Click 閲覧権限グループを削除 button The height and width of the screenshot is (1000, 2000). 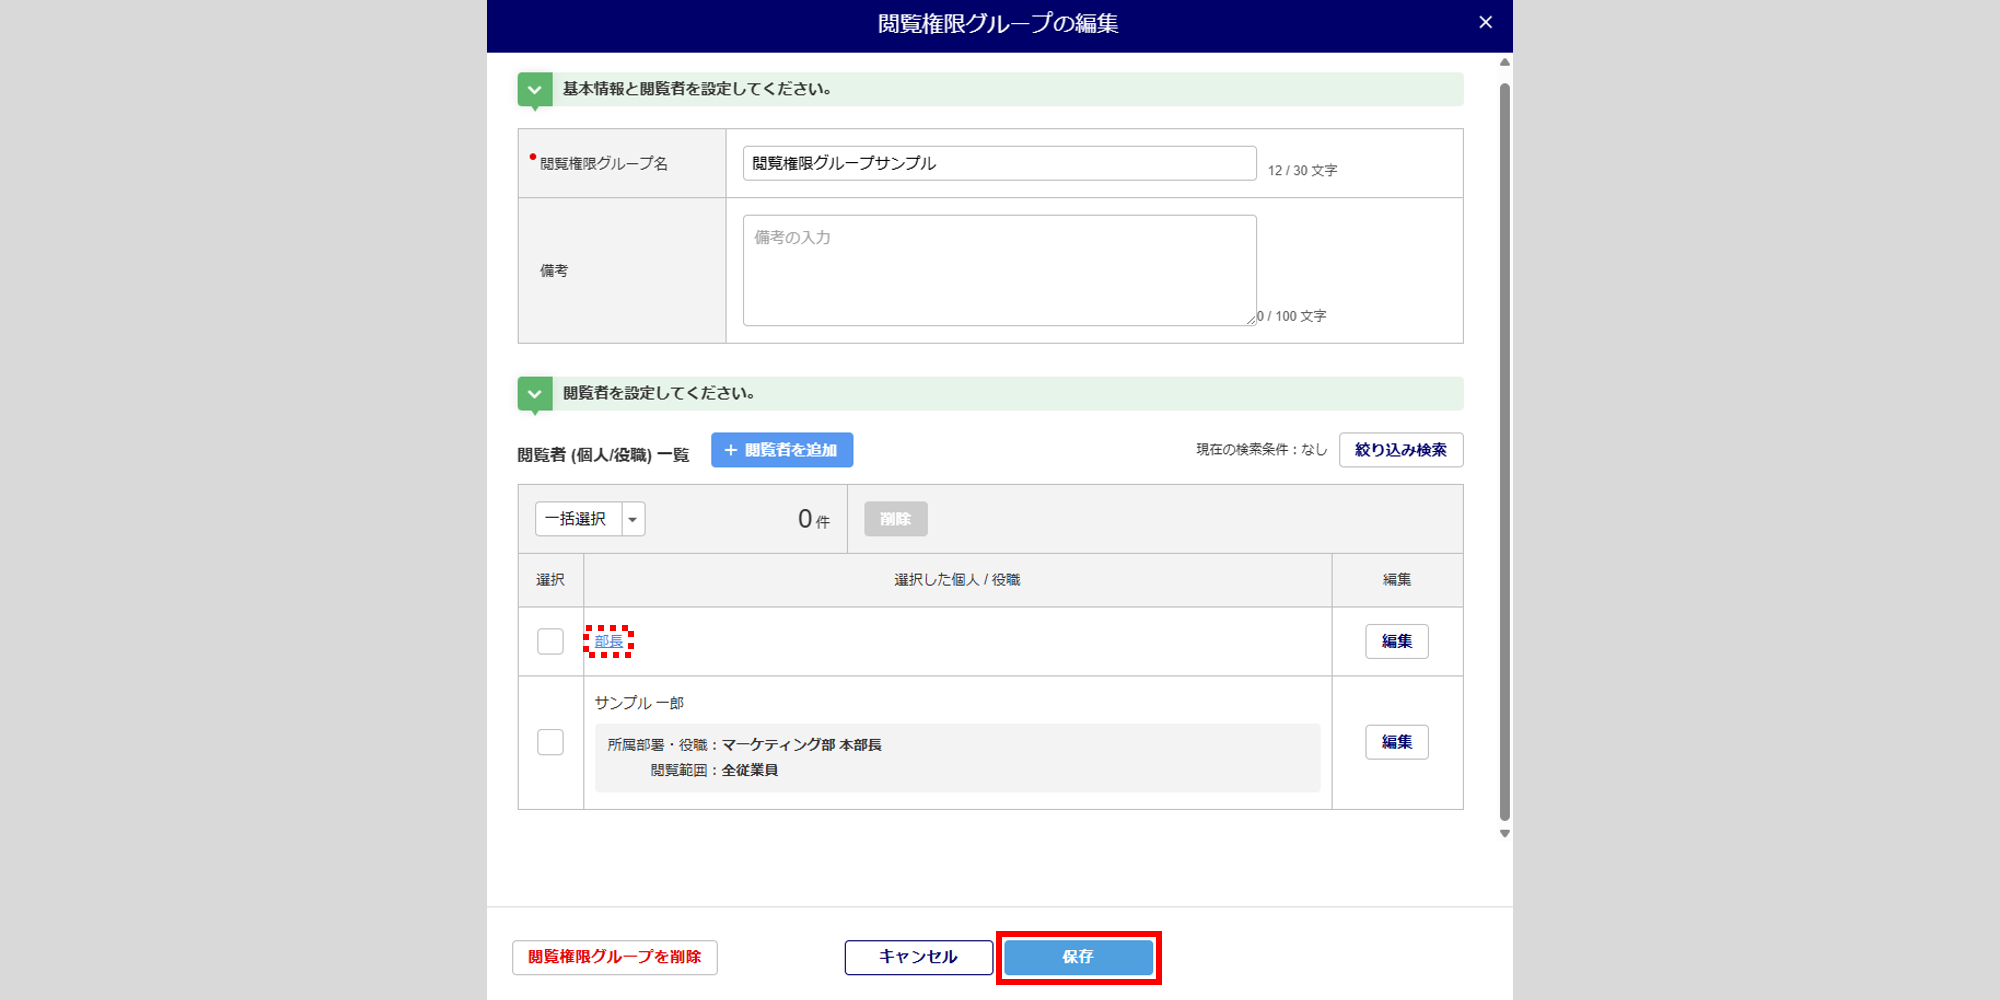coord(615,957)
